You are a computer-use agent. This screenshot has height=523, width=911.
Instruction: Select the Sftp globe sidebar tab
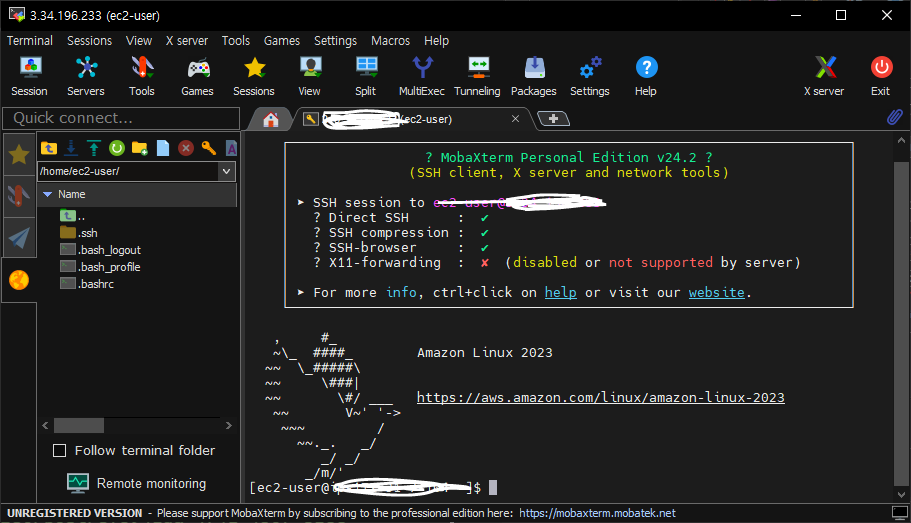pyautogui.click(x=19, y=280)
